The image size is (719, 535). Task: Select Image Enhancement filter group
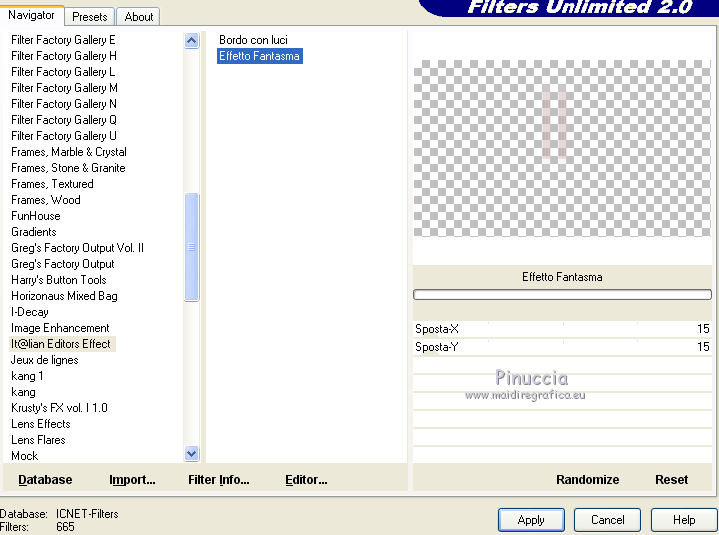(x=60, y=328)
